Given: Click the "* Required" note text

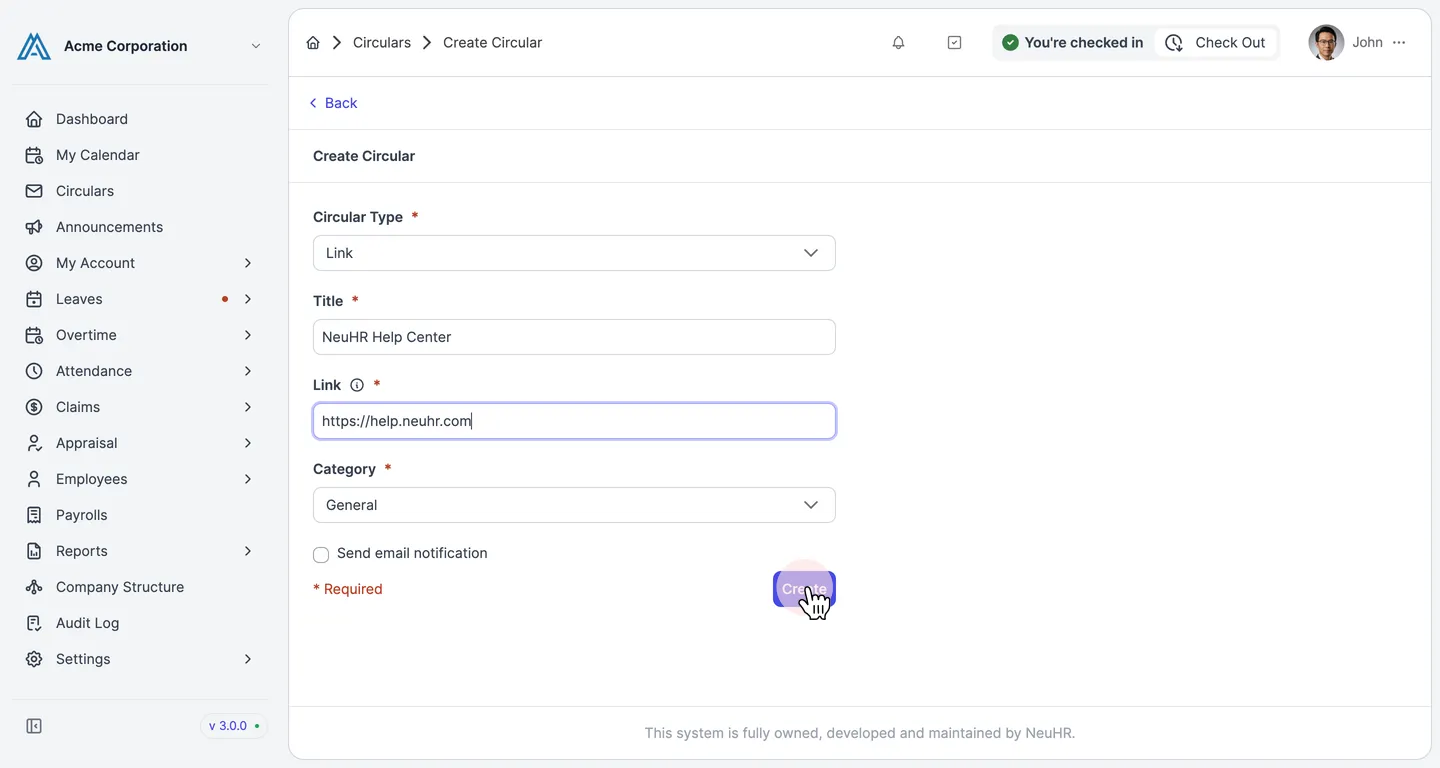Looking at the screenshot, I should click(x=348, y=589).
